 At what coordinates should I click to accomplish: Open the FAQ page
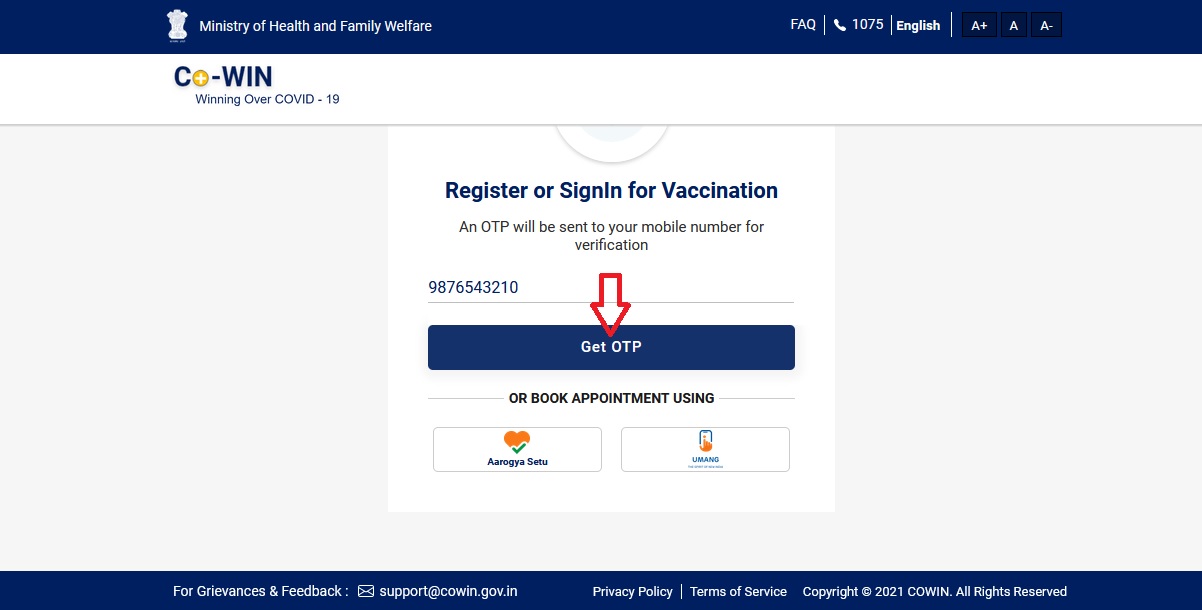point(803,25)
